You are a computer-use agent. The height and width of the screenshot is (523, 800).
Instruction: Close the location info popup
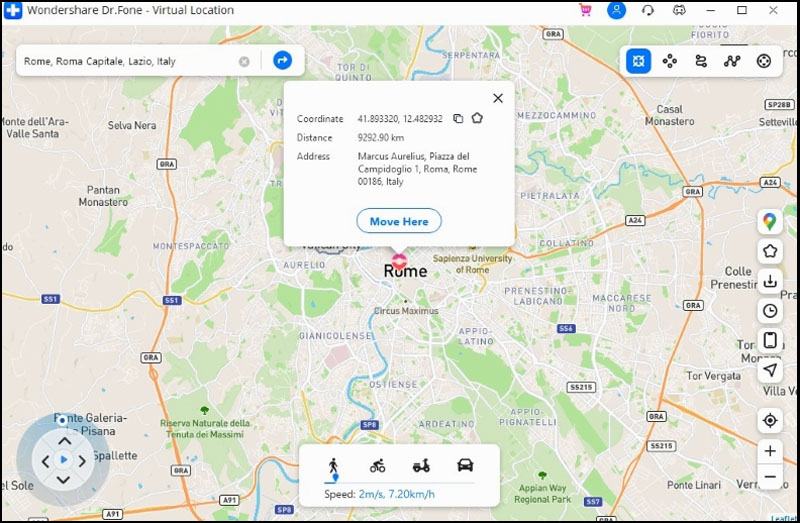point(498,98)
